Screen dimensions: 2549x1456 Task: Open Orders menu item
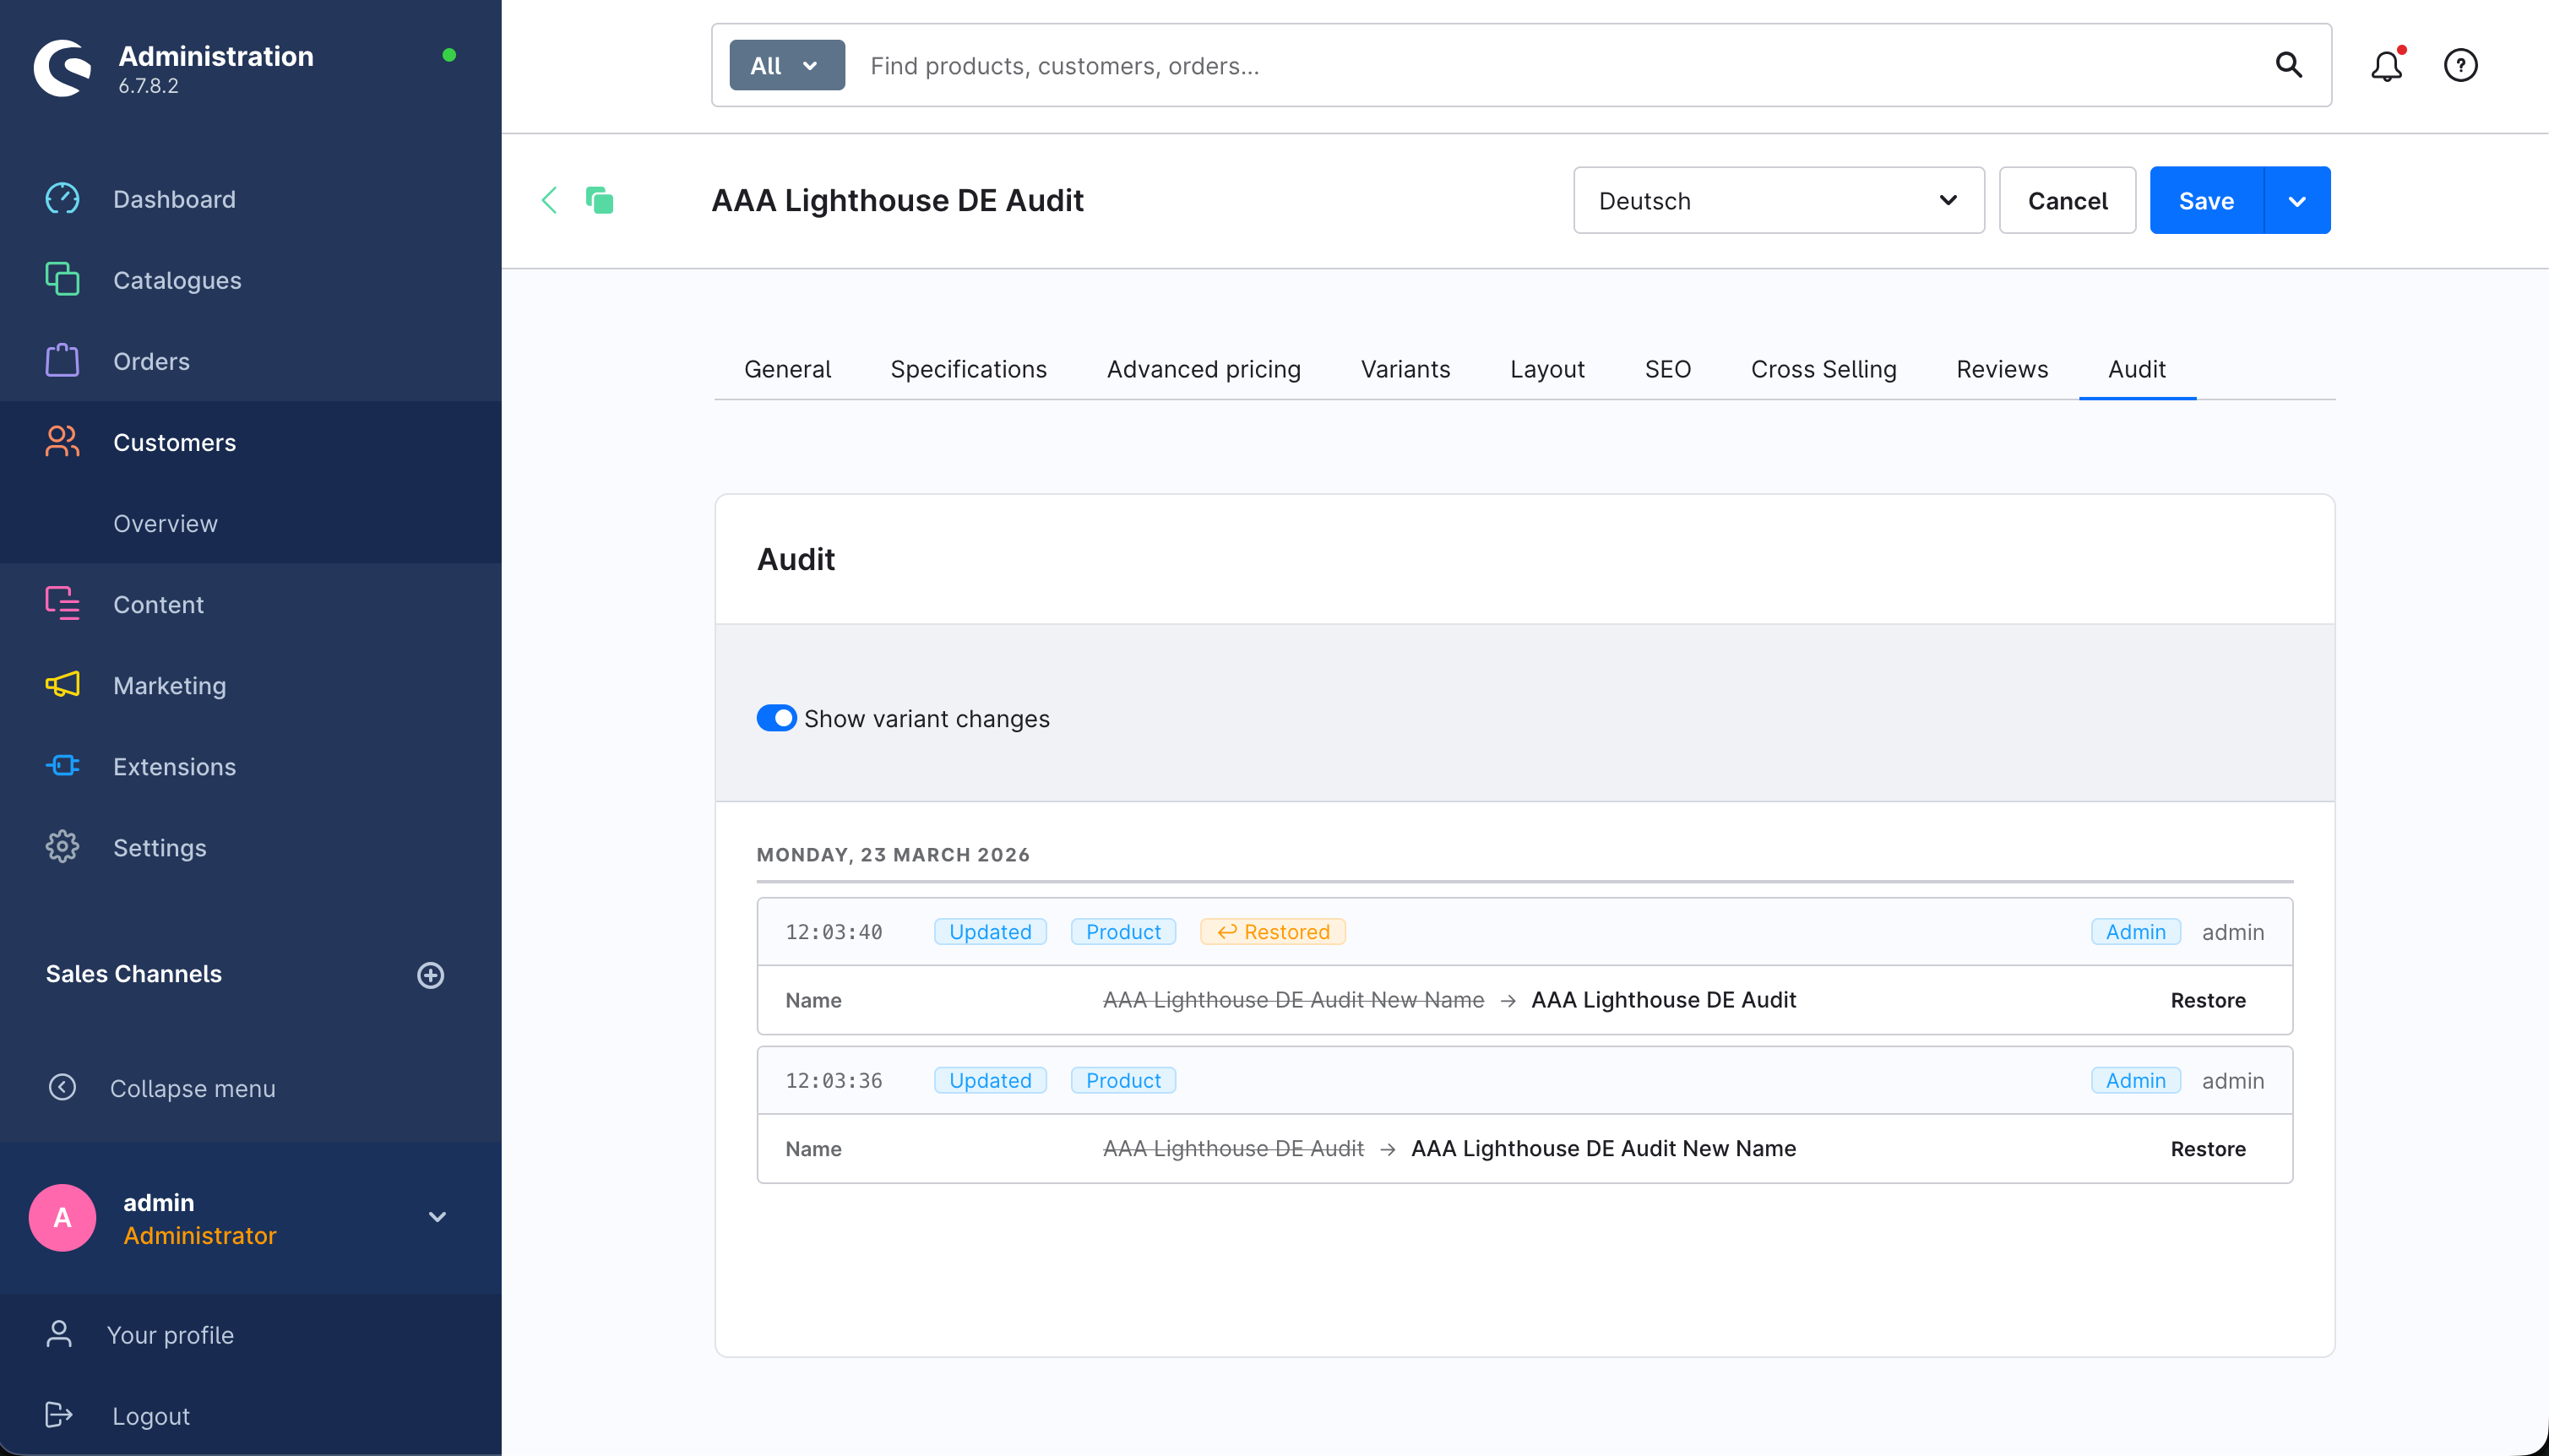[151, 361]
